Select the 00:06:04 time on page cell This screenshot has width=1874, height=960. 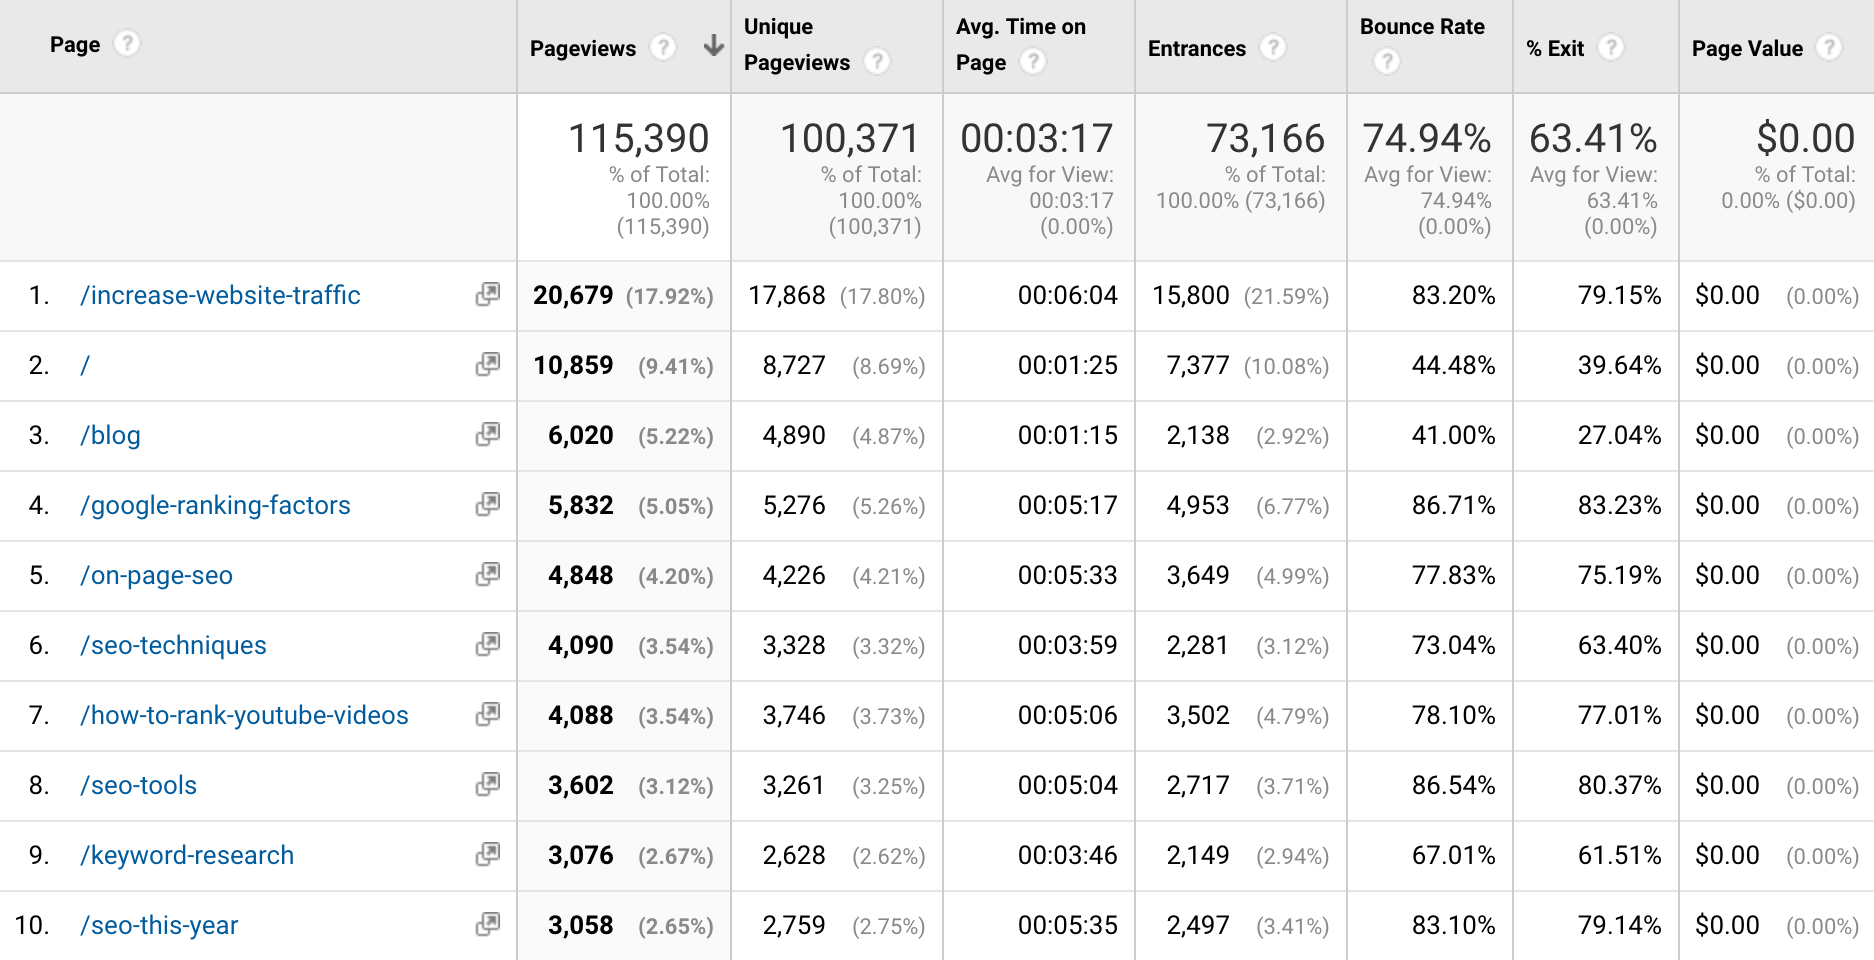[1068, 295]
